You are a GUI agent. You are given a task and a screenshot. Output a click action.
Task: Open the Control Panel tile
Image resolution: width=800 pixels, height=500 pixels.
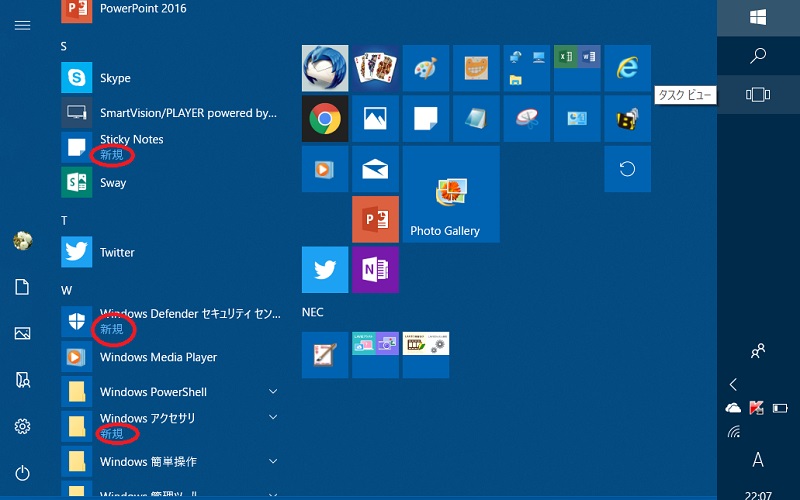[577, 118]
